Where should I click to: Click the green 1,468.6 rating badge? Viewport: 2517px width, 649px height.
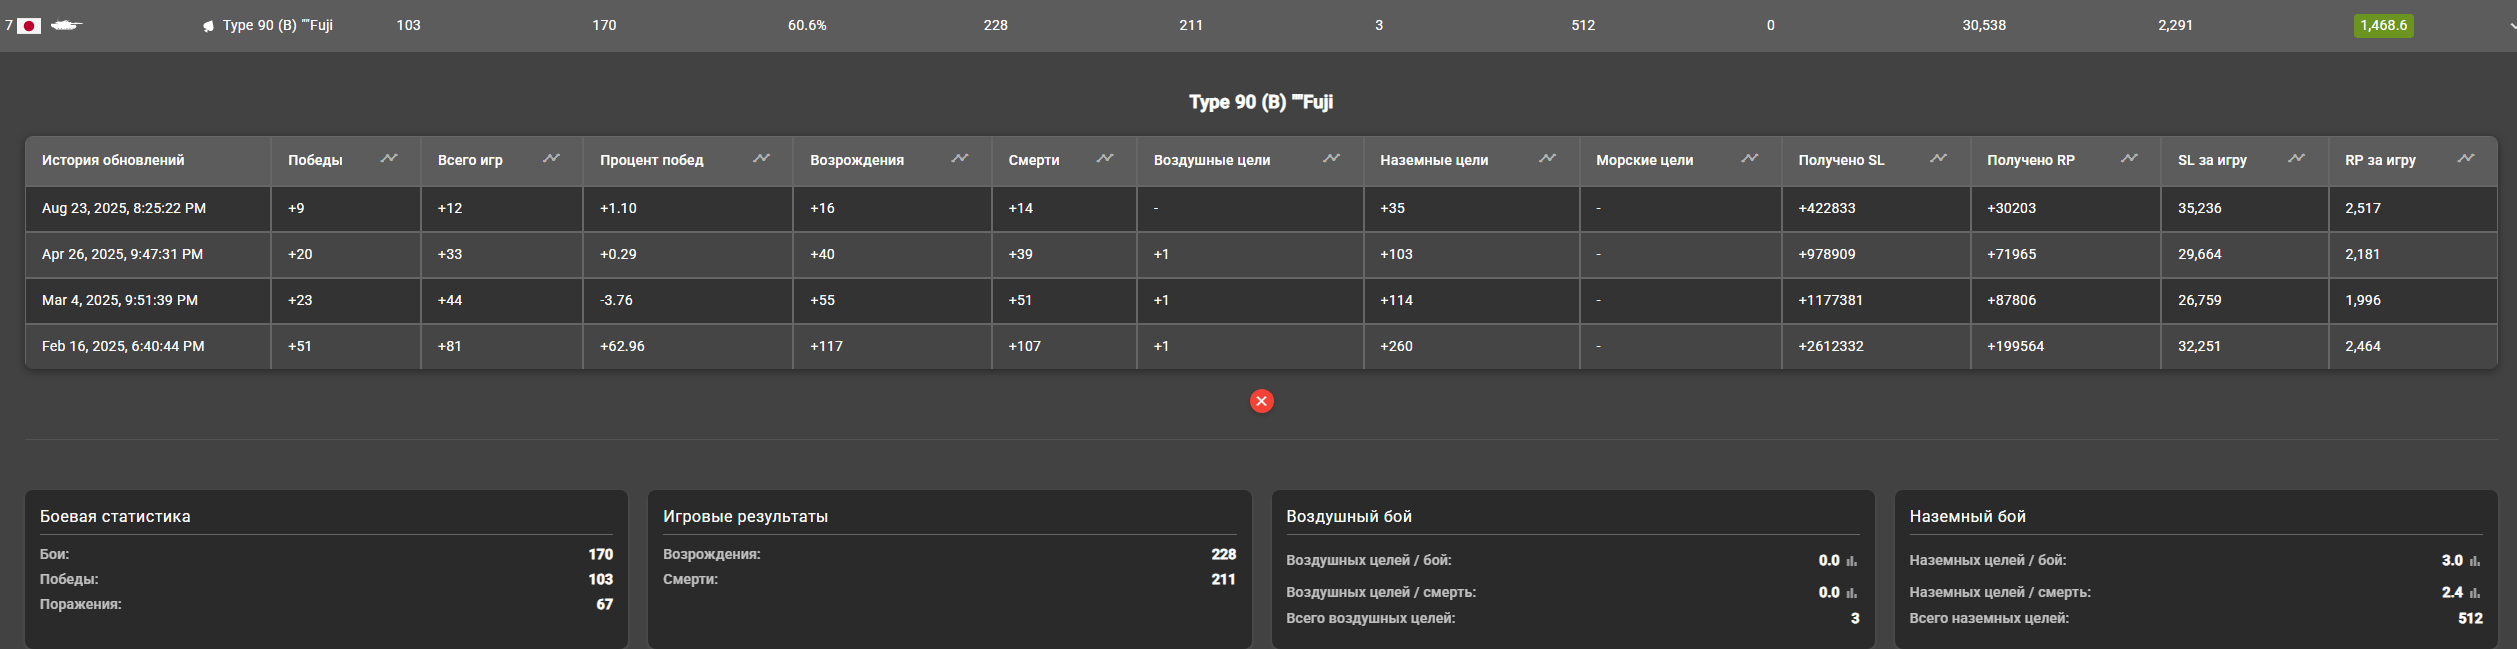pos(2383,25)
